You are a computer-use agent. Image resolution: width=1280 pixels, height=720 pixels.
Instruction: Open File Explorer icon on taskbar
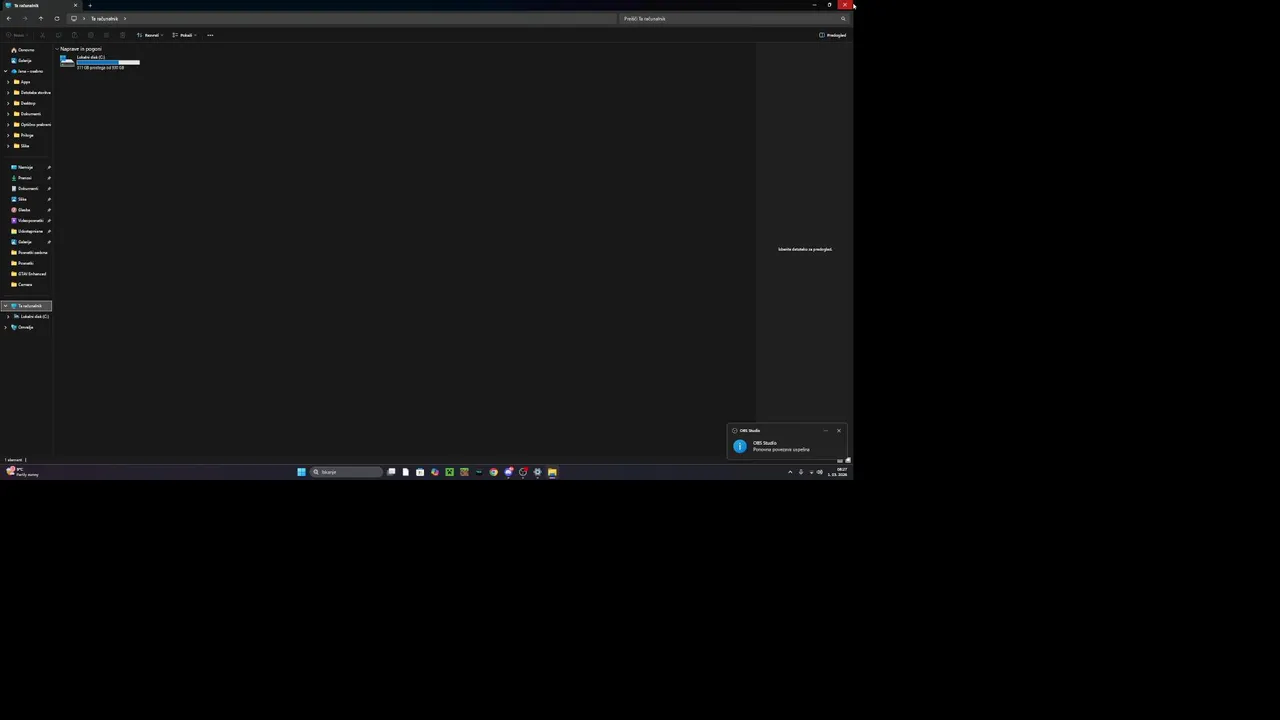click(552, 472)
